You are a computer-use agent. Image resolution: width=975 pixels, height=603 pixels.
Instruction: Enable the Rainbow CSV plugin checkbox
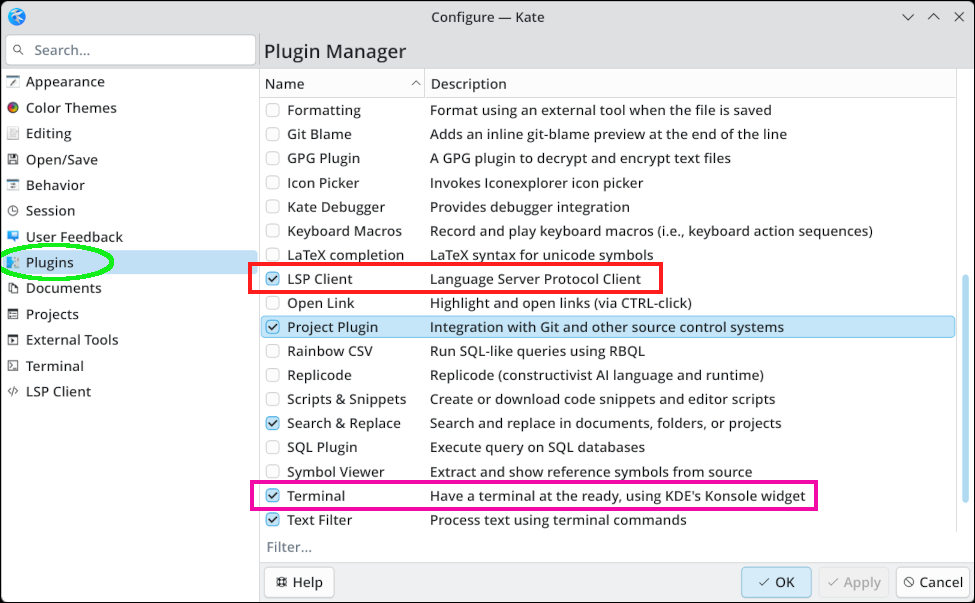click(272, 351)
